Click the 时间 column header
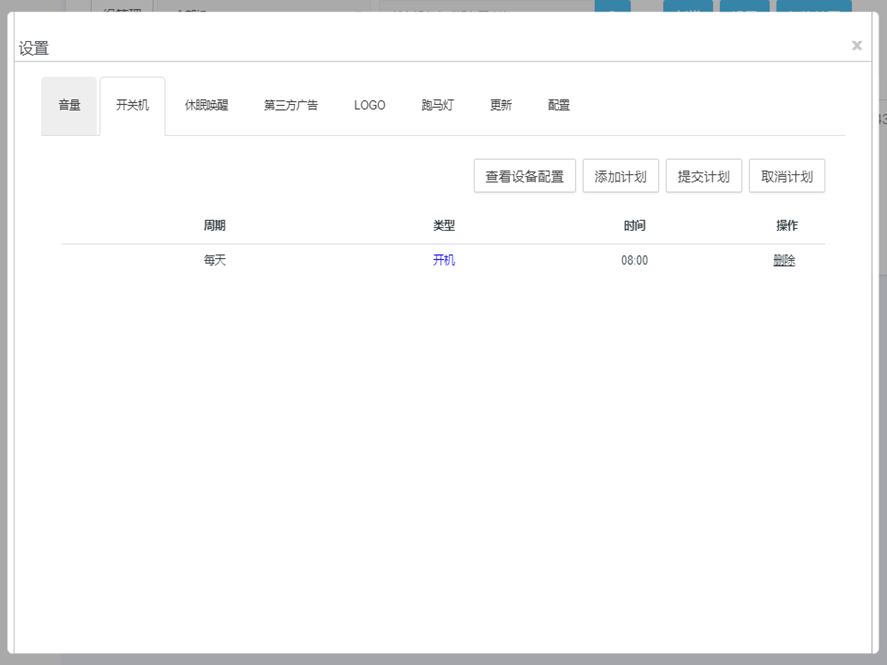The height and width of the screenshot is (665, 887). point(634,226)
